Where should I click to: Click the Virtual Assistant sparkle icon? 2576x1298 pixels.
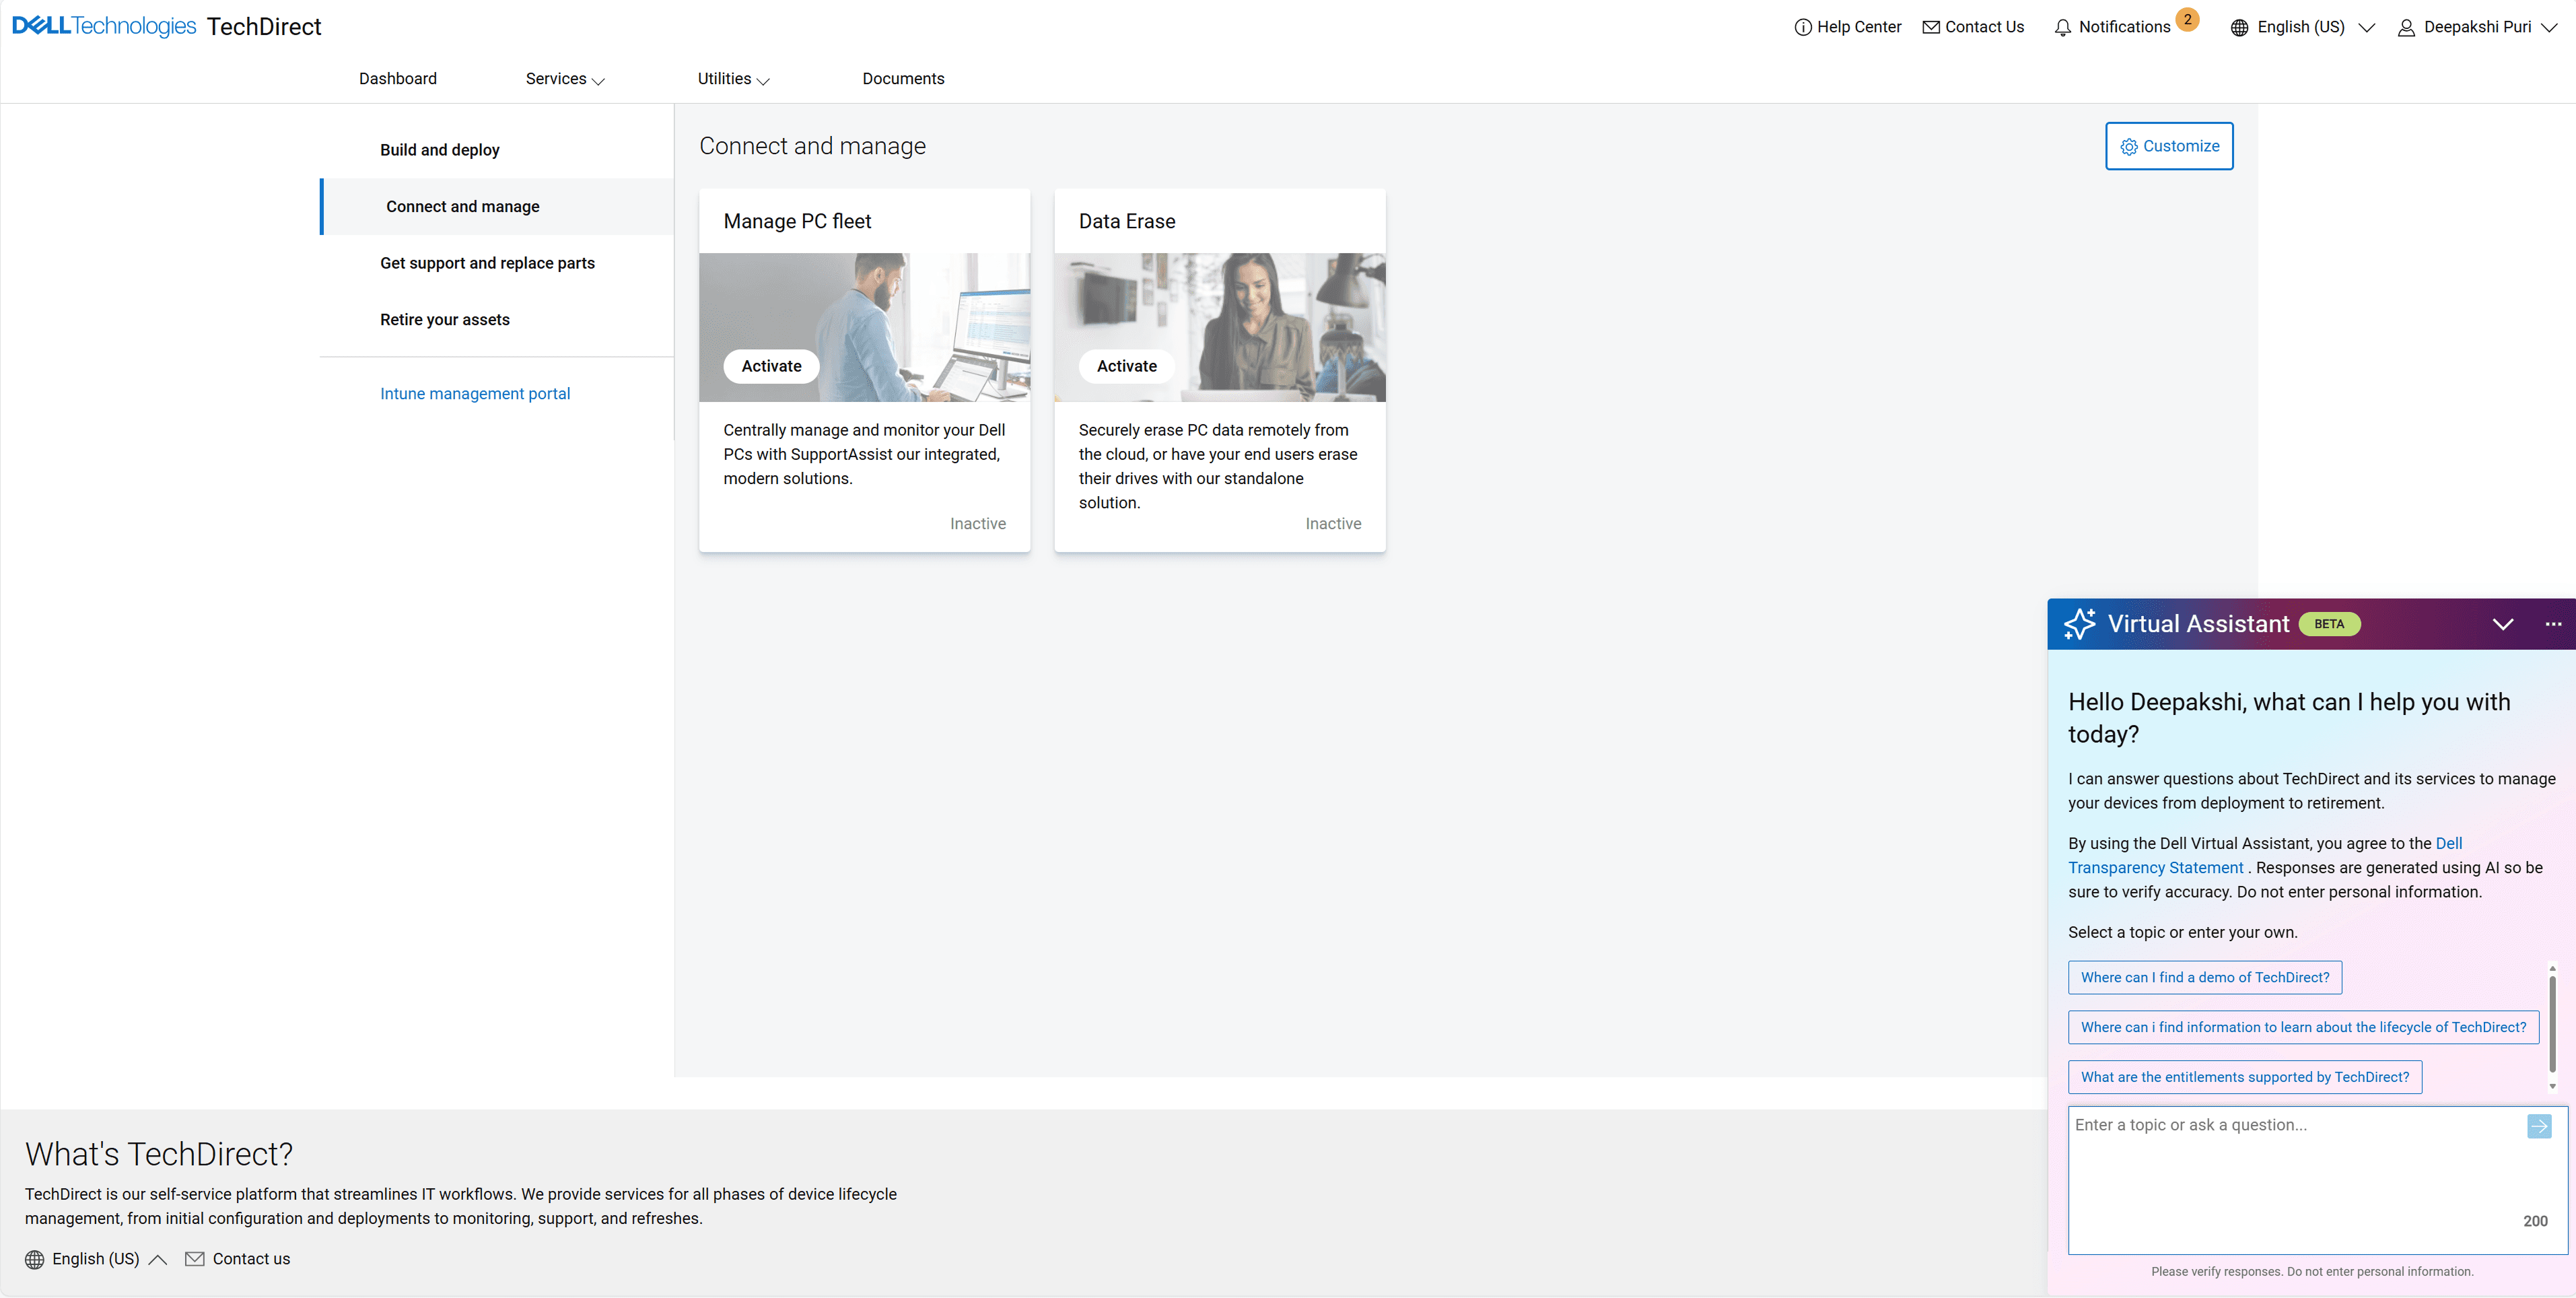(x=2080, y=624)
